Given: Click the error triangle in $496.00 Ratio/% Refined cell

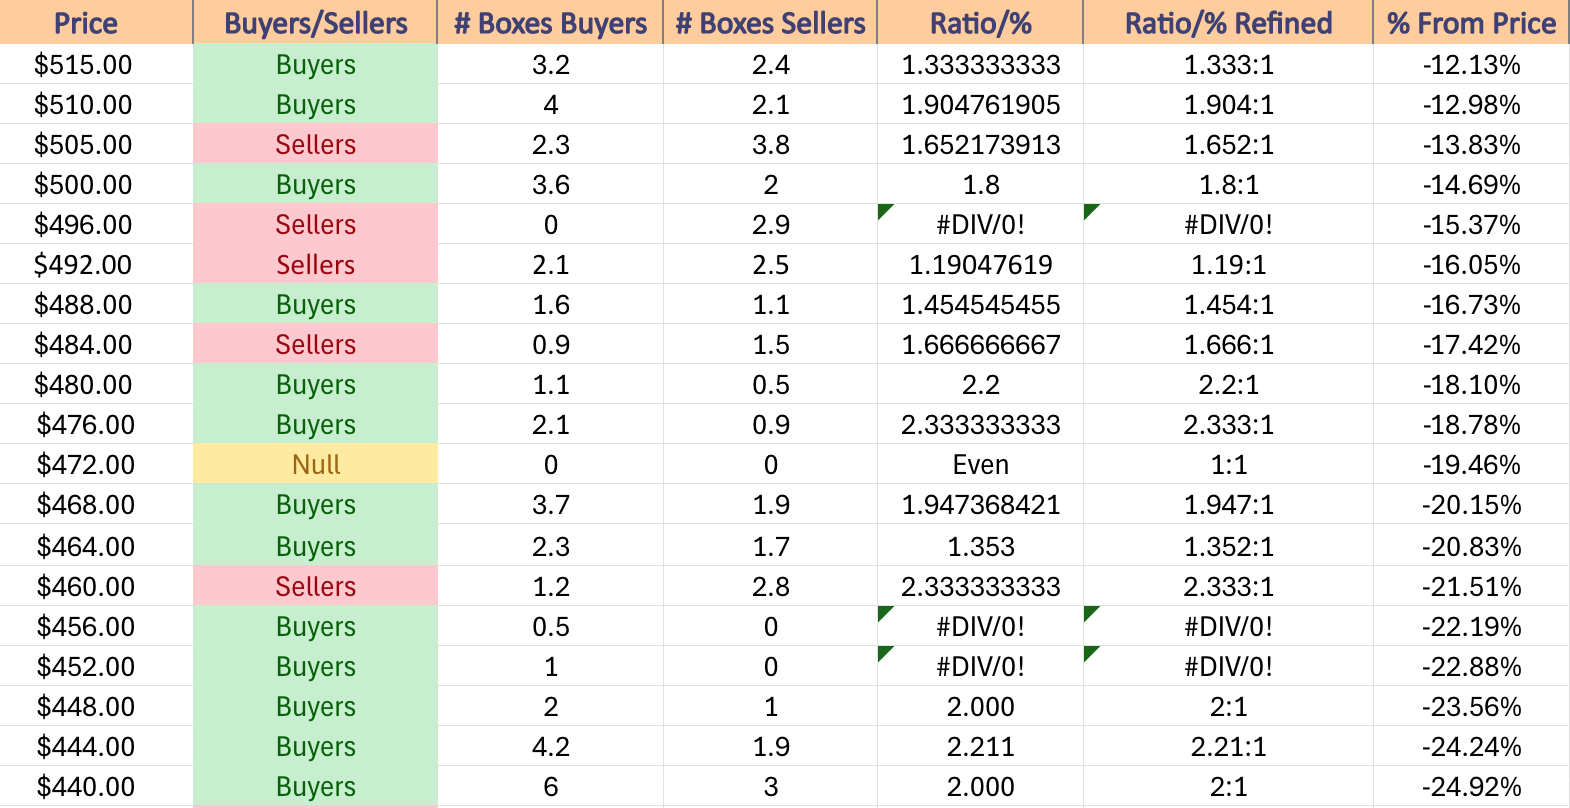Looking at the screenshot, I should click(x=1091, y=211).
